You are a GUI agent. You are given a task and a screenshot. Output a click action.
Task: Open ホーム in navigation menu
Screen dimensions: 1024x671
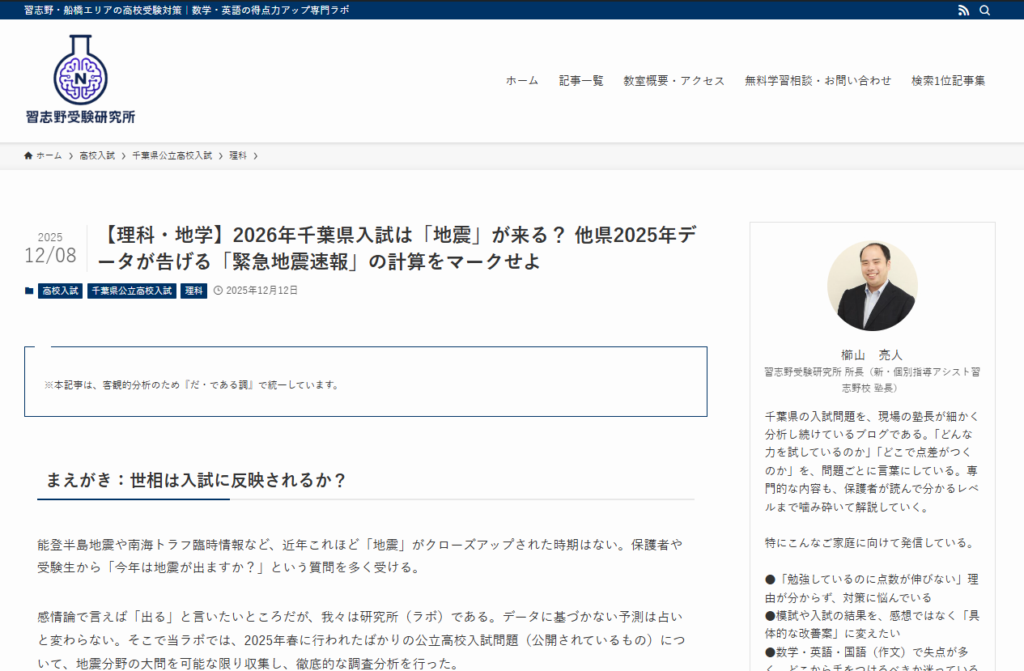pos(521,81)
